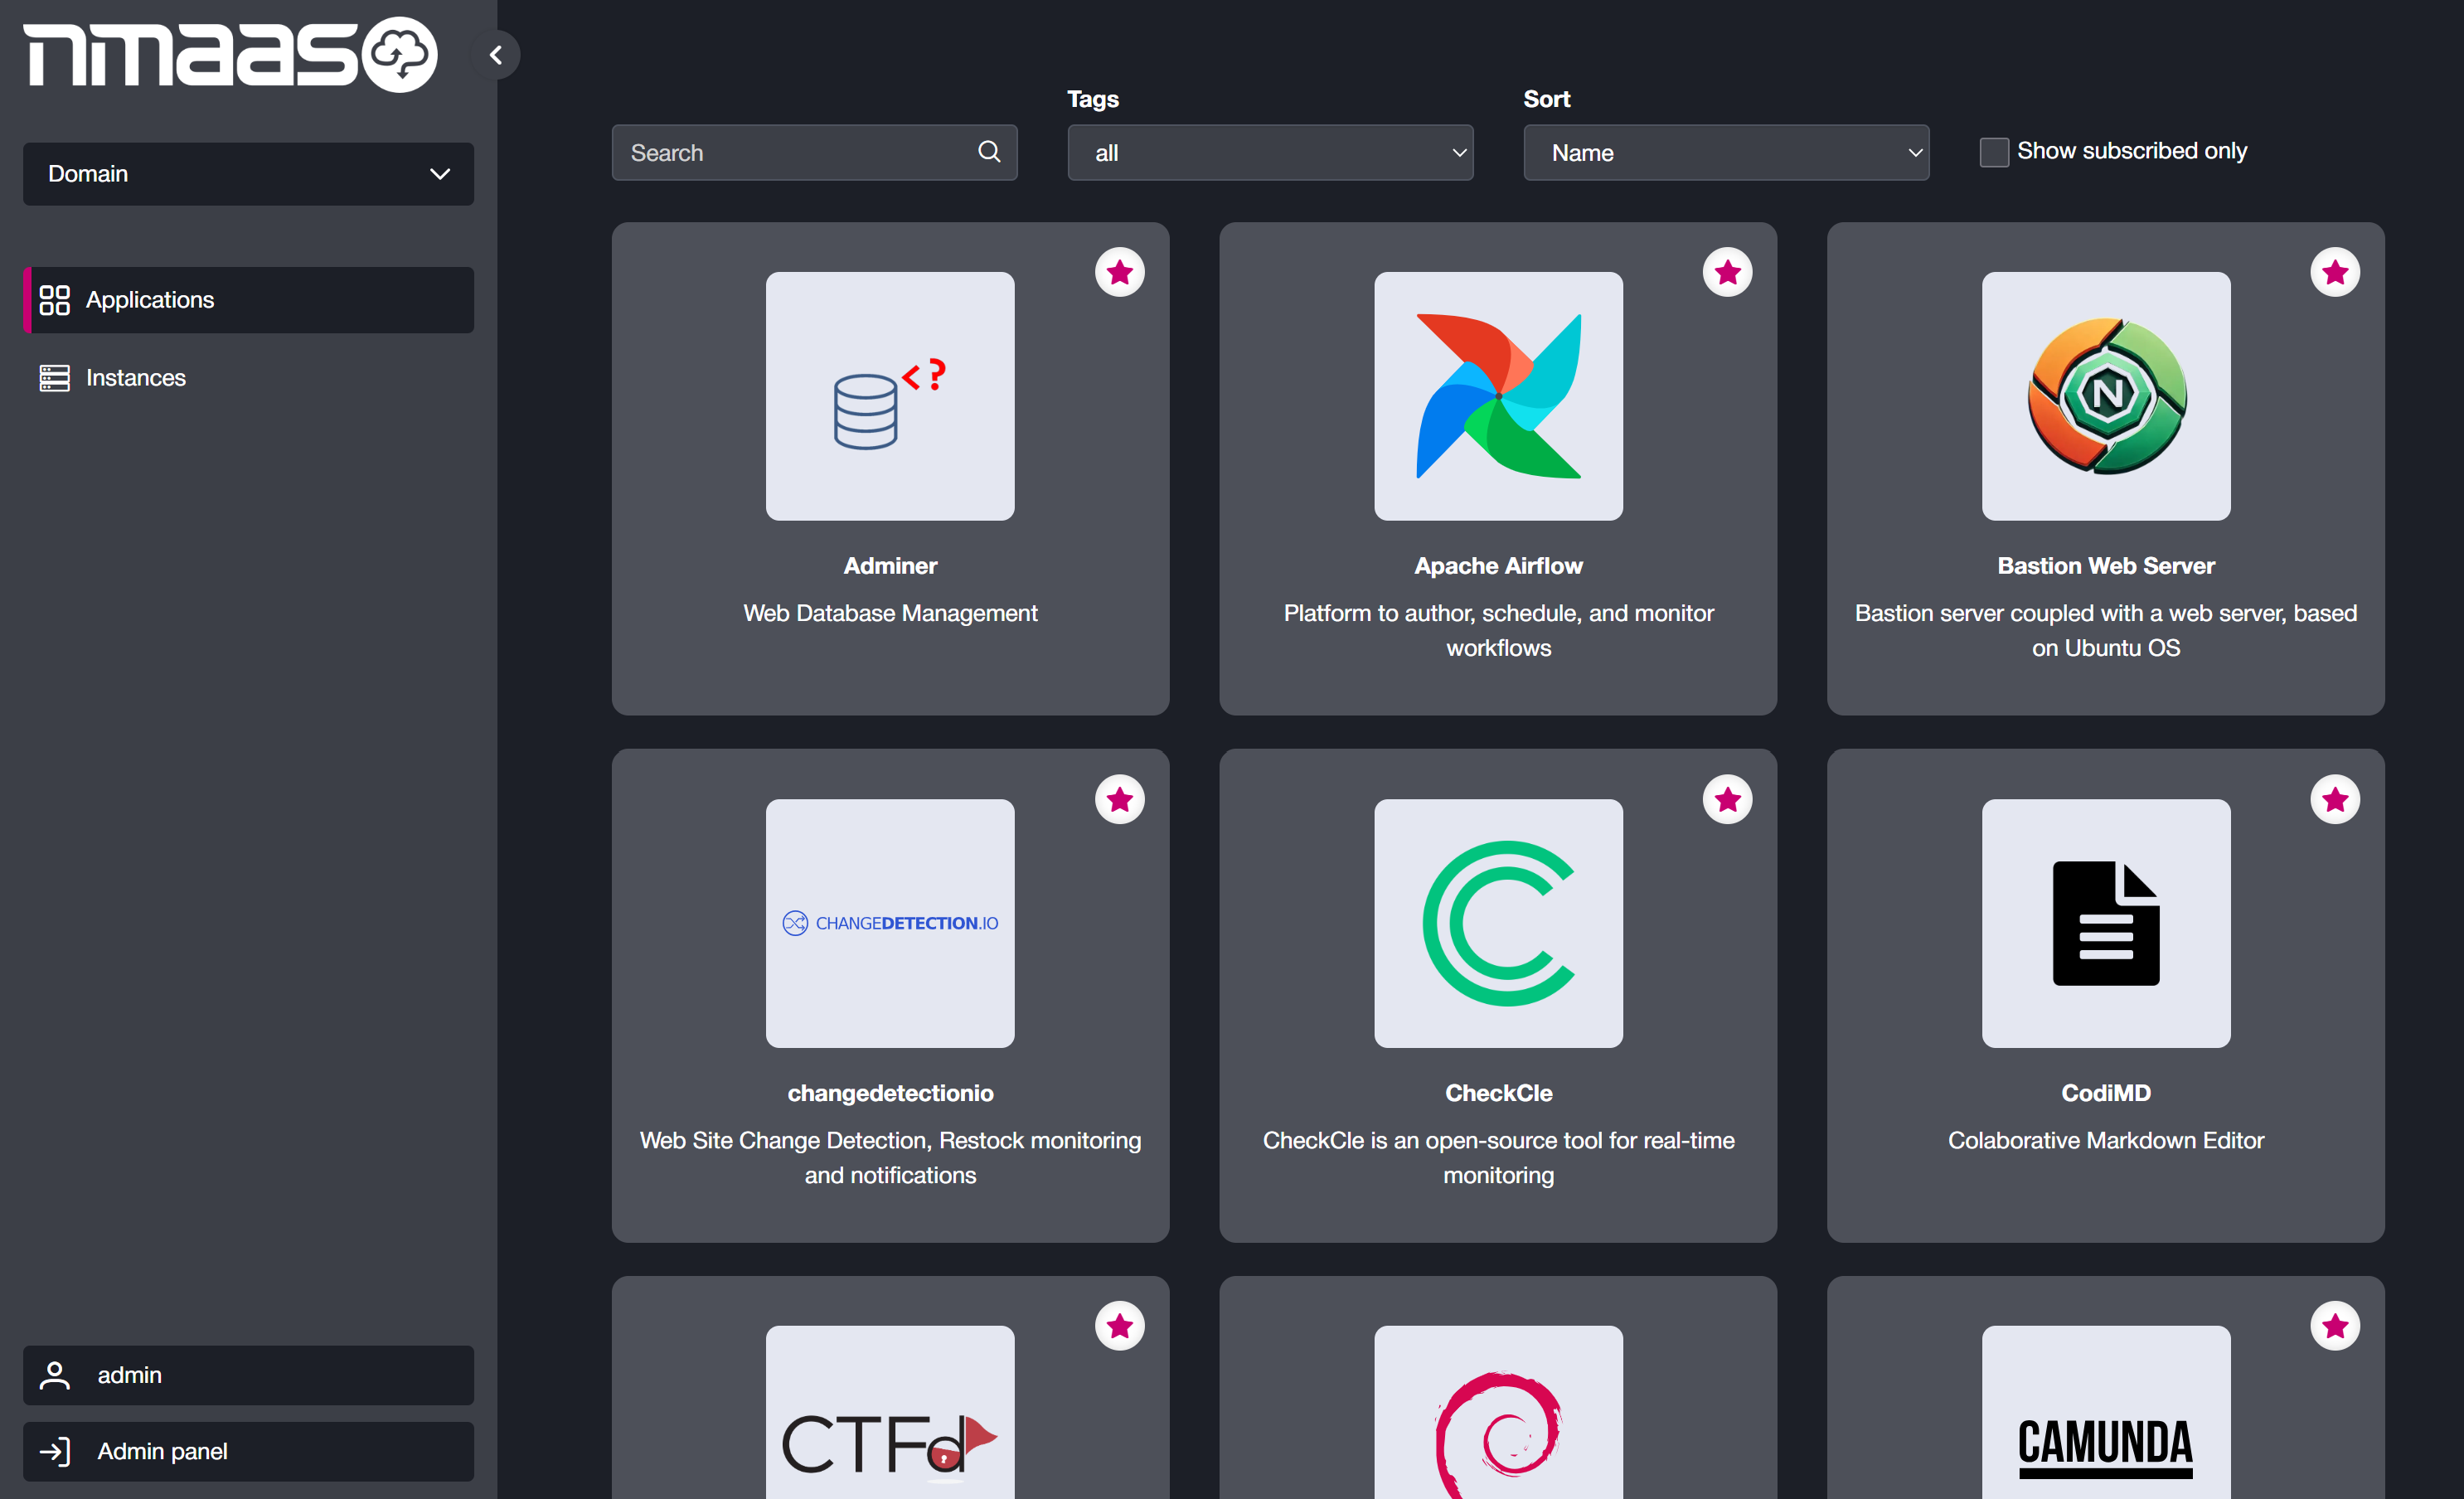Screen dimensions: 2464x1499
Task: Open the CodiMD document icon
Action: 2105,923
